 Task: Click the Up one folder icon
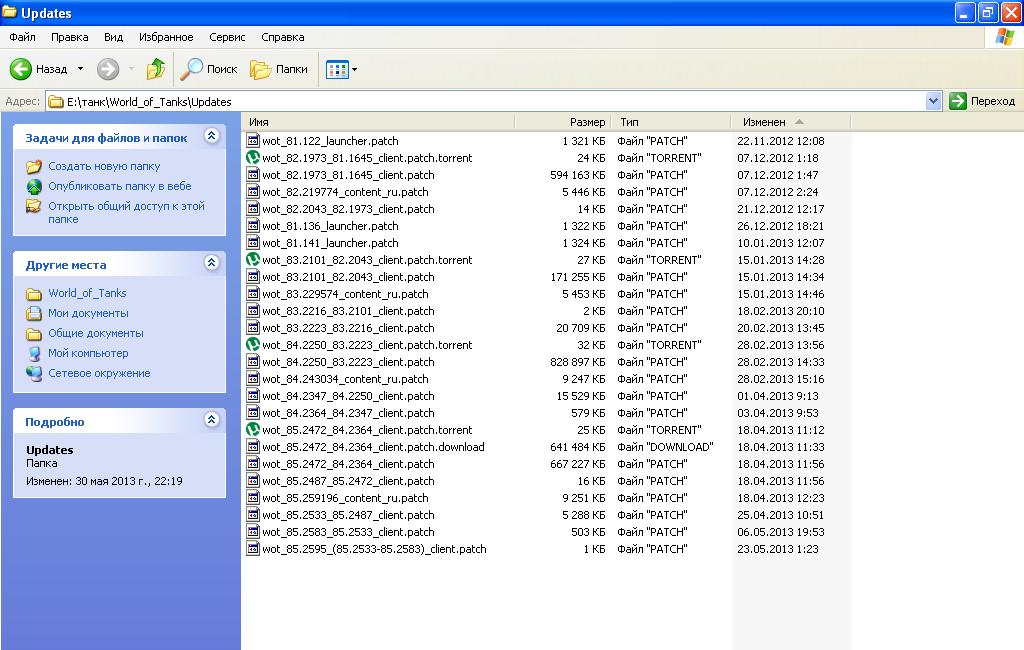[155, 69]
